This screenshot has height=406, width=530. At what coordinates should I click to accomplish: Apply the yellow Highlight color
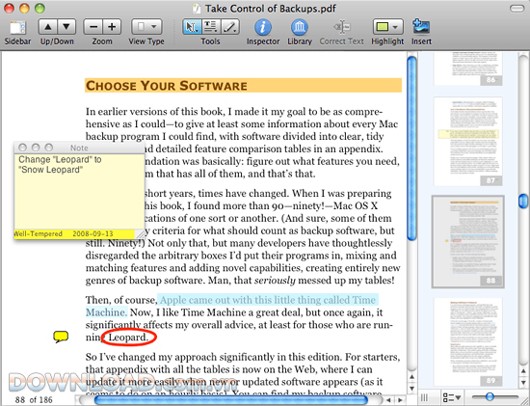pyautogui.click(x=382, y=27)
